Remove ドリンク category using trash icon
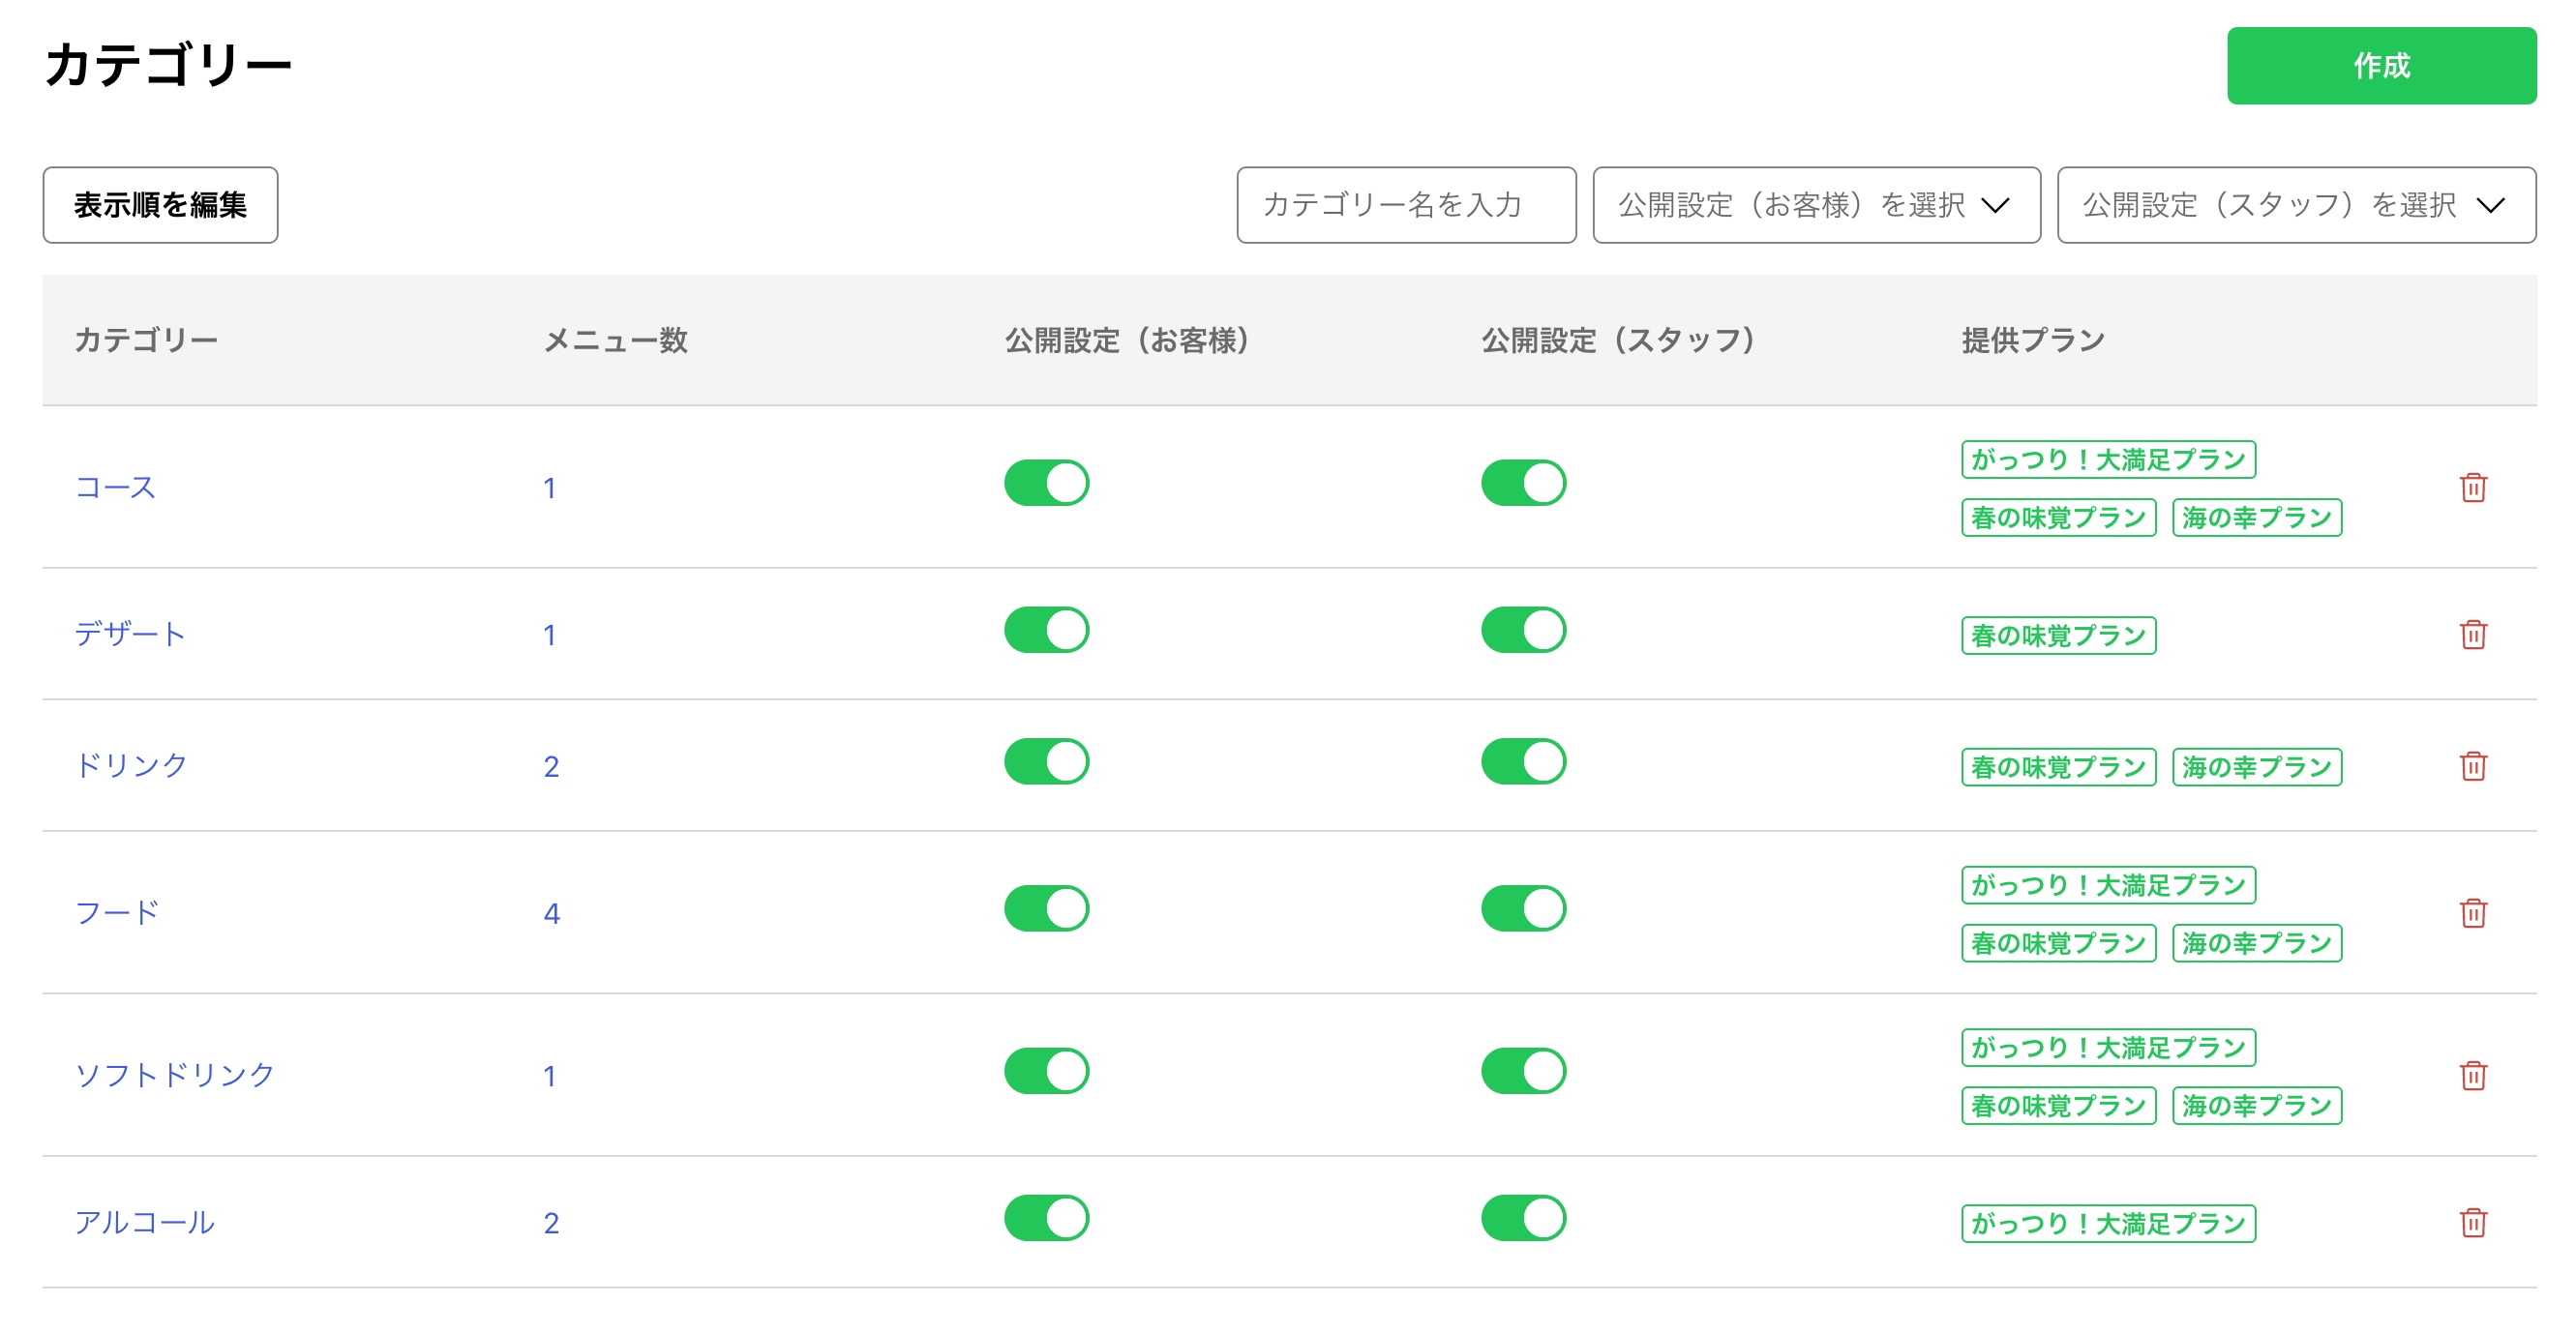The height and width of the screenshot is (1333, 2576). coord(2472,766)
